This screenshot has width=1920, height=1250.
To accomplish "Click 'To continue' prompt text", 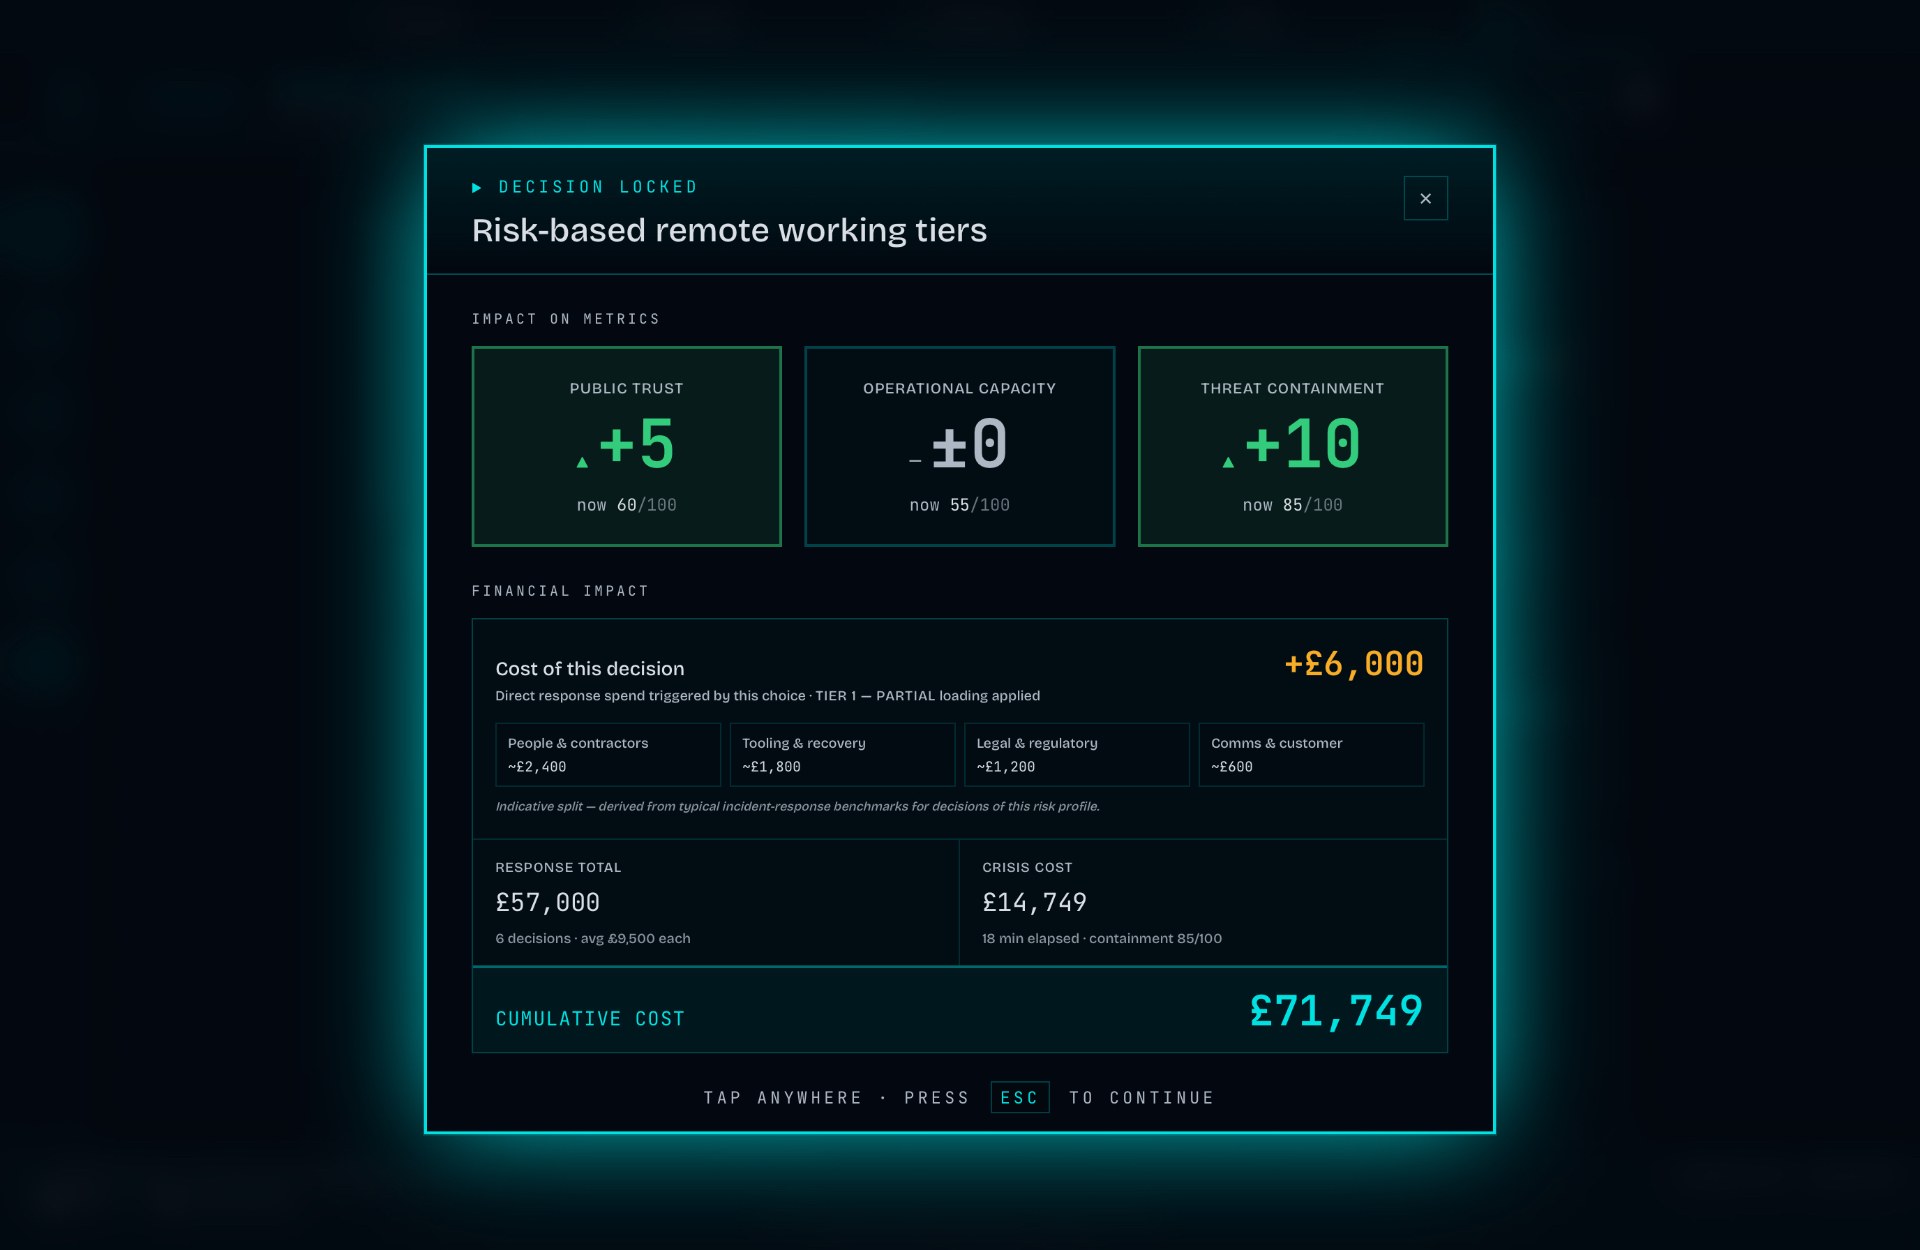I will pos(1141,1097).
